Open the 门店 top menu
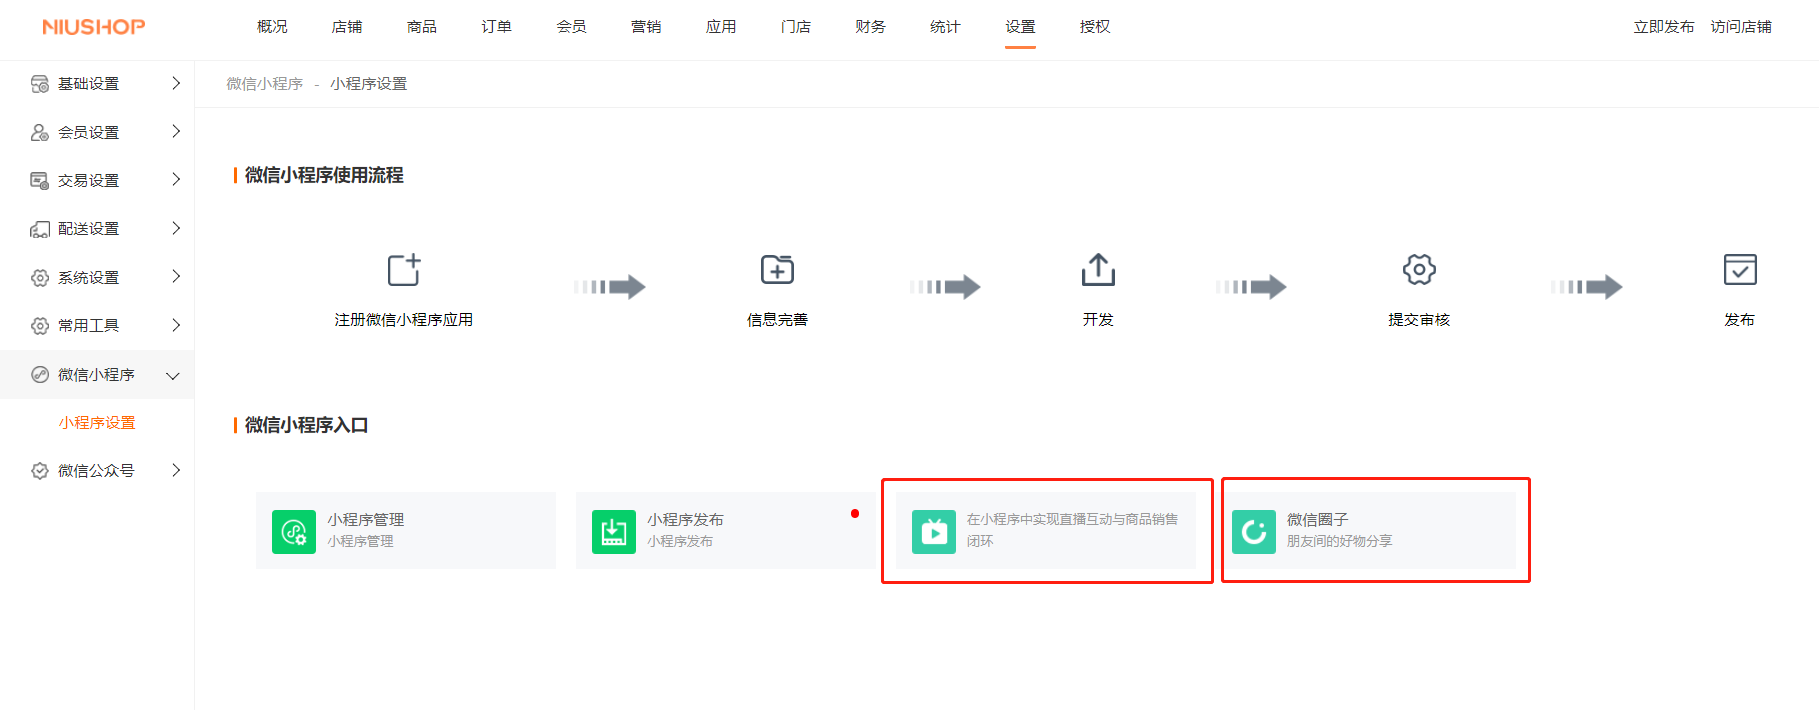This screenshot has height=710, width=1819. click(x=796, y=27)
